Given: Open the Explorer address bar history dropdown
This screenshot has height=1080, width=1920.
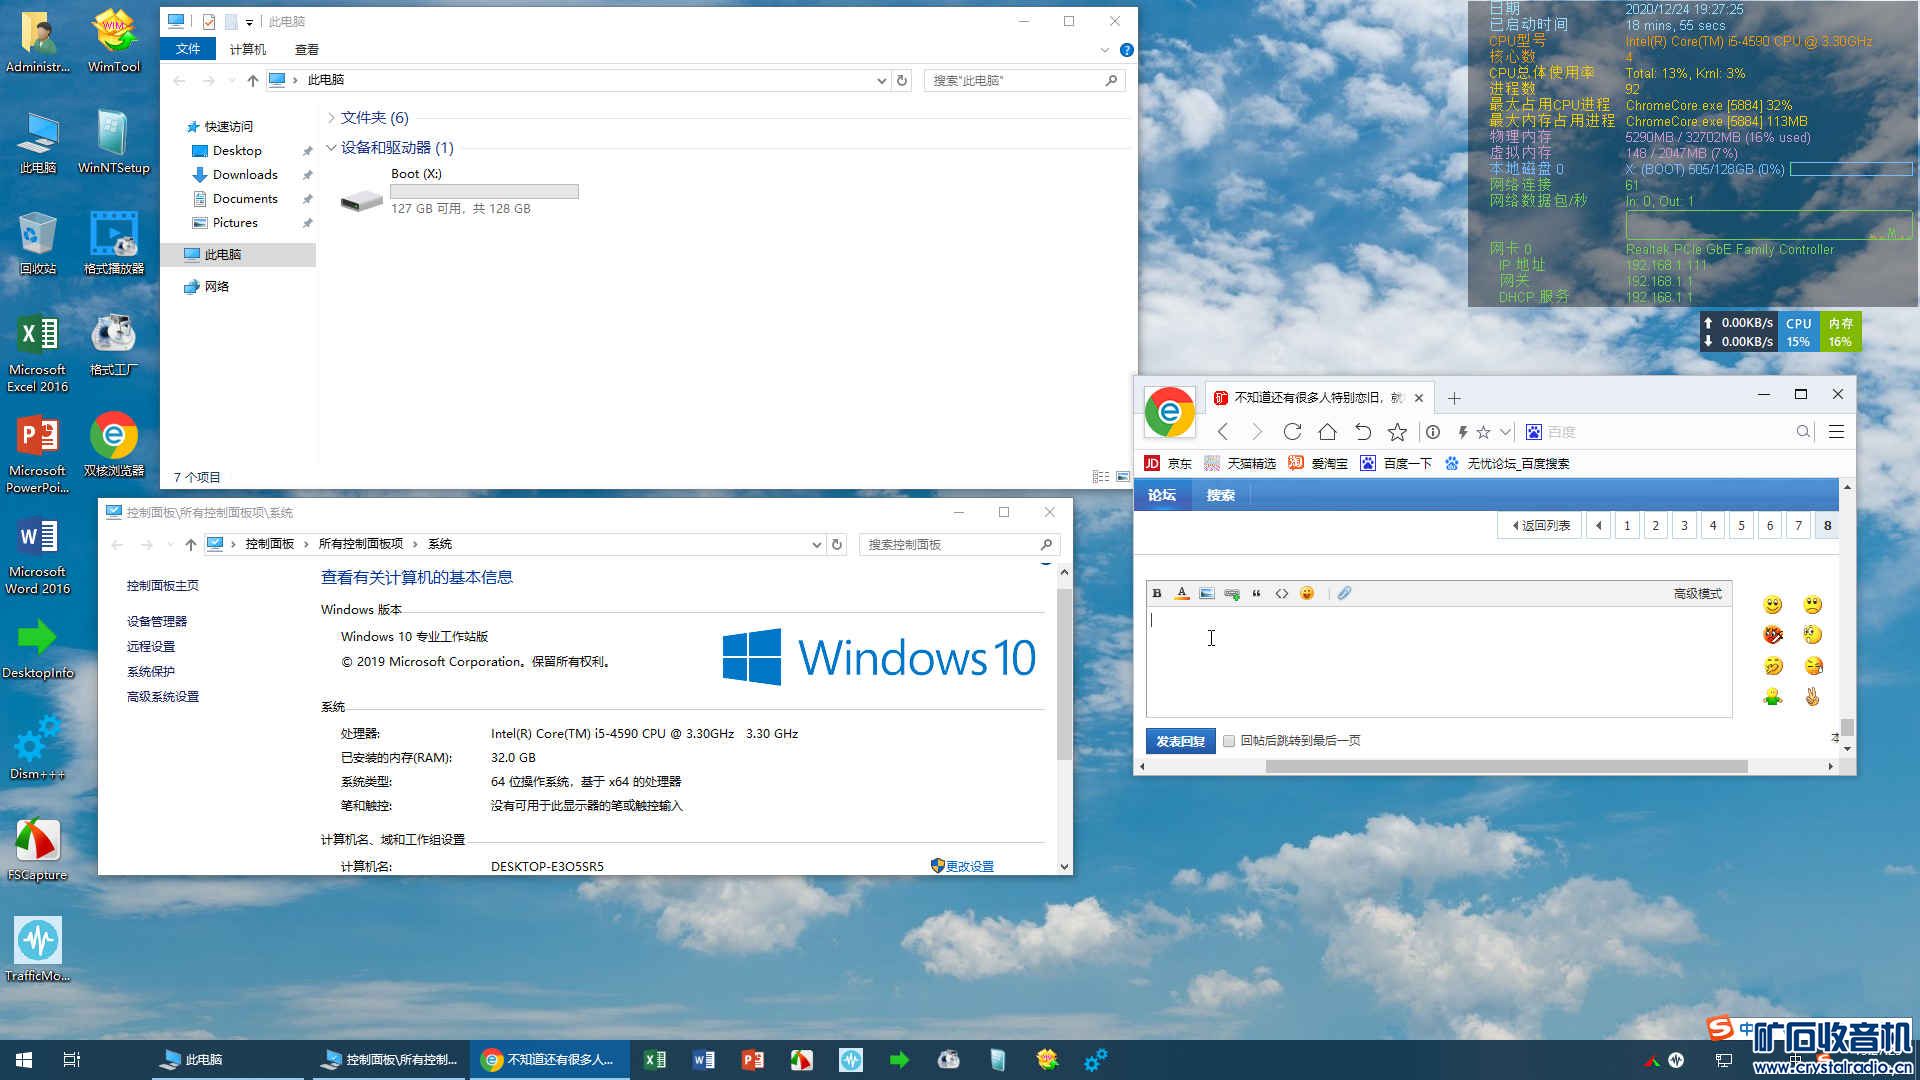Looking at the screenshot, I should [x=881, y=81].
